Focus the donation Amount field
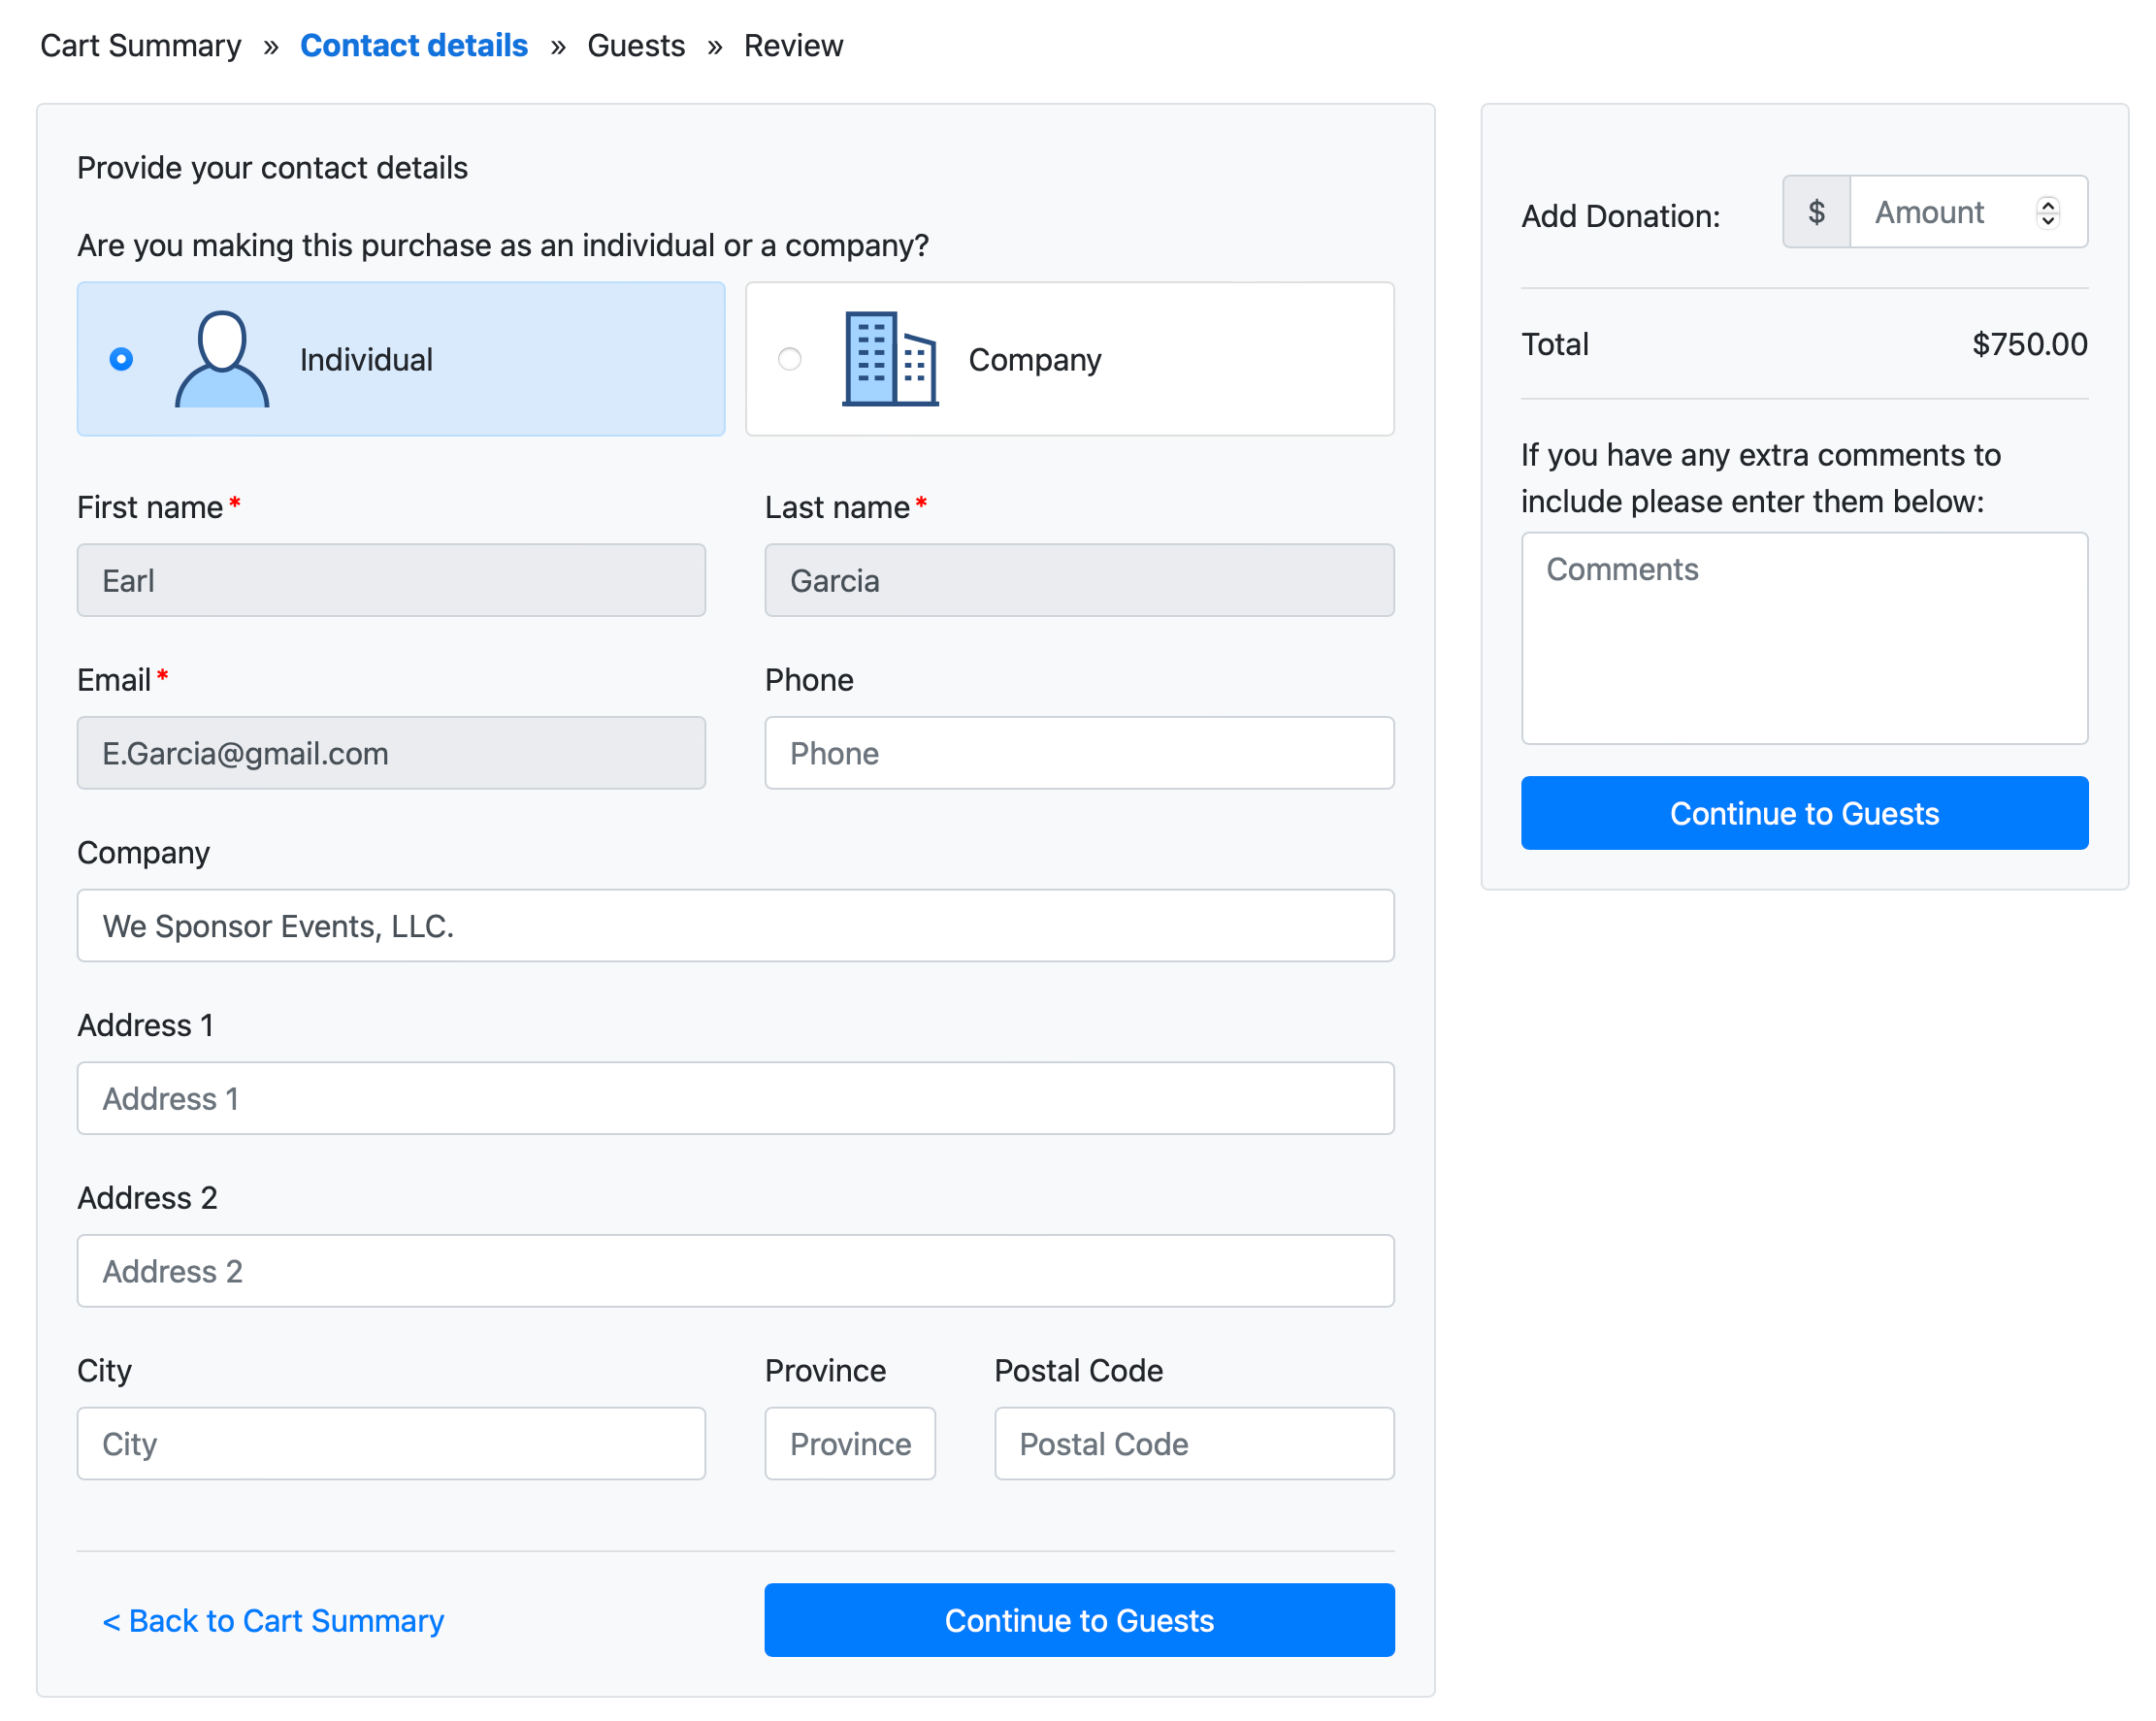Screen dimensions: 2156x1721 tap(1940, 212)
